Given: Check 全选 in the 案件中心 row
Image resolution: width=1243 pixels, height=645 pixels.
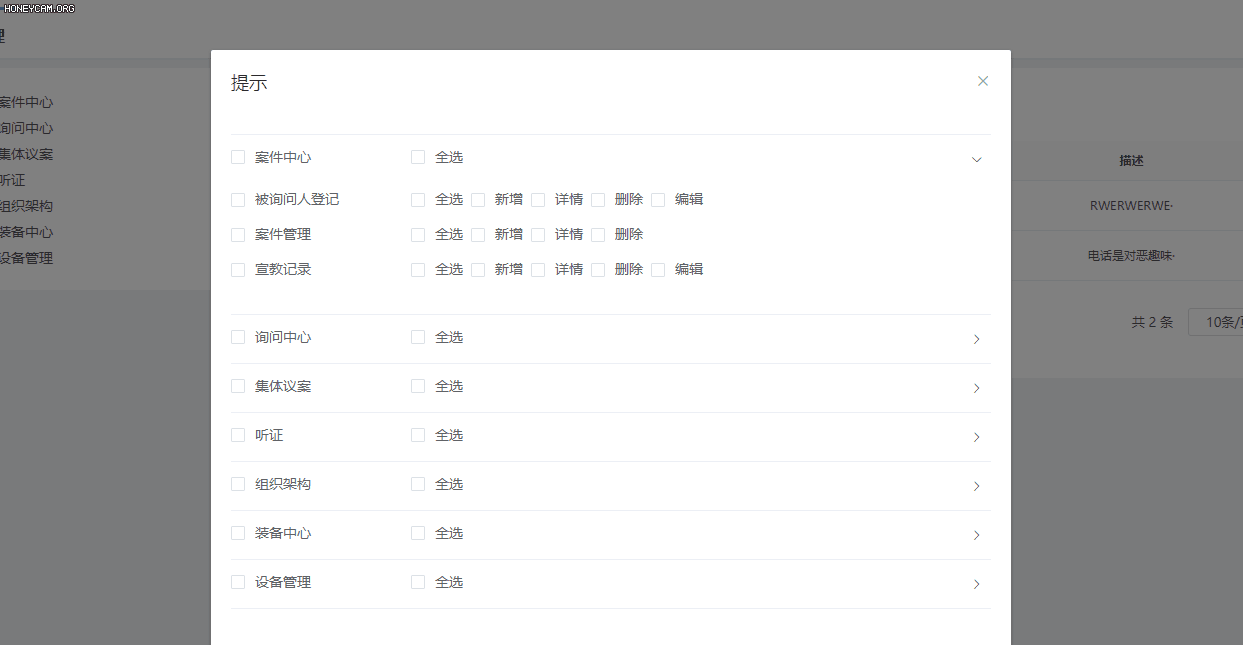Looking at the screenshot, I should tap(418, 157).
